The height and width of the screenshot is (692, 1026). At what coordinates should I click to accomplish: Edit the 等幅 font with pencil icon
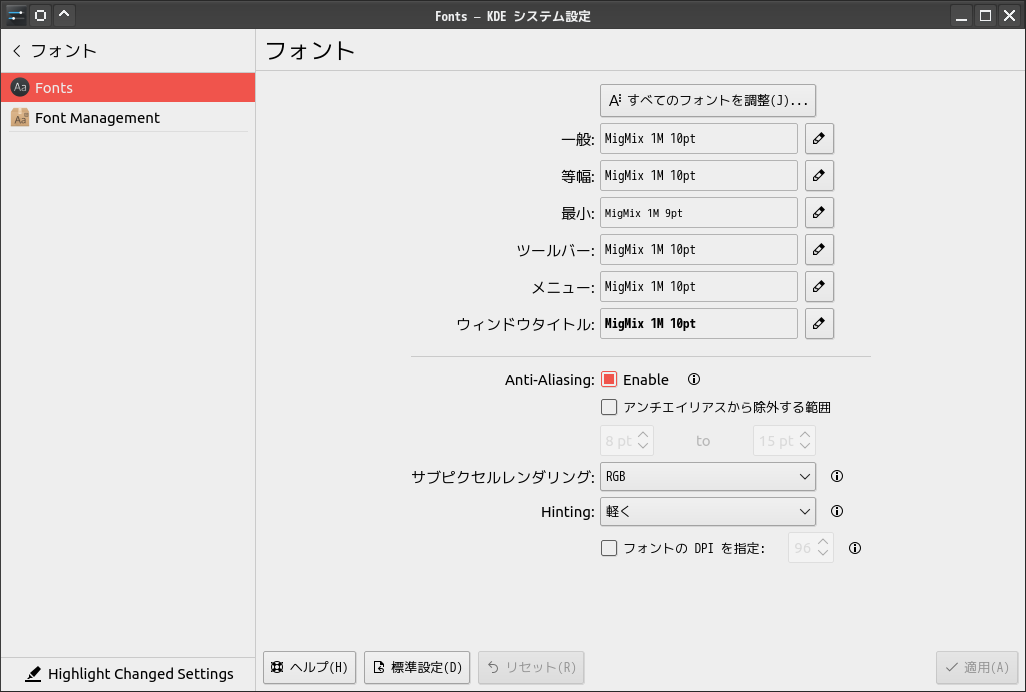[x=819, y=175]
